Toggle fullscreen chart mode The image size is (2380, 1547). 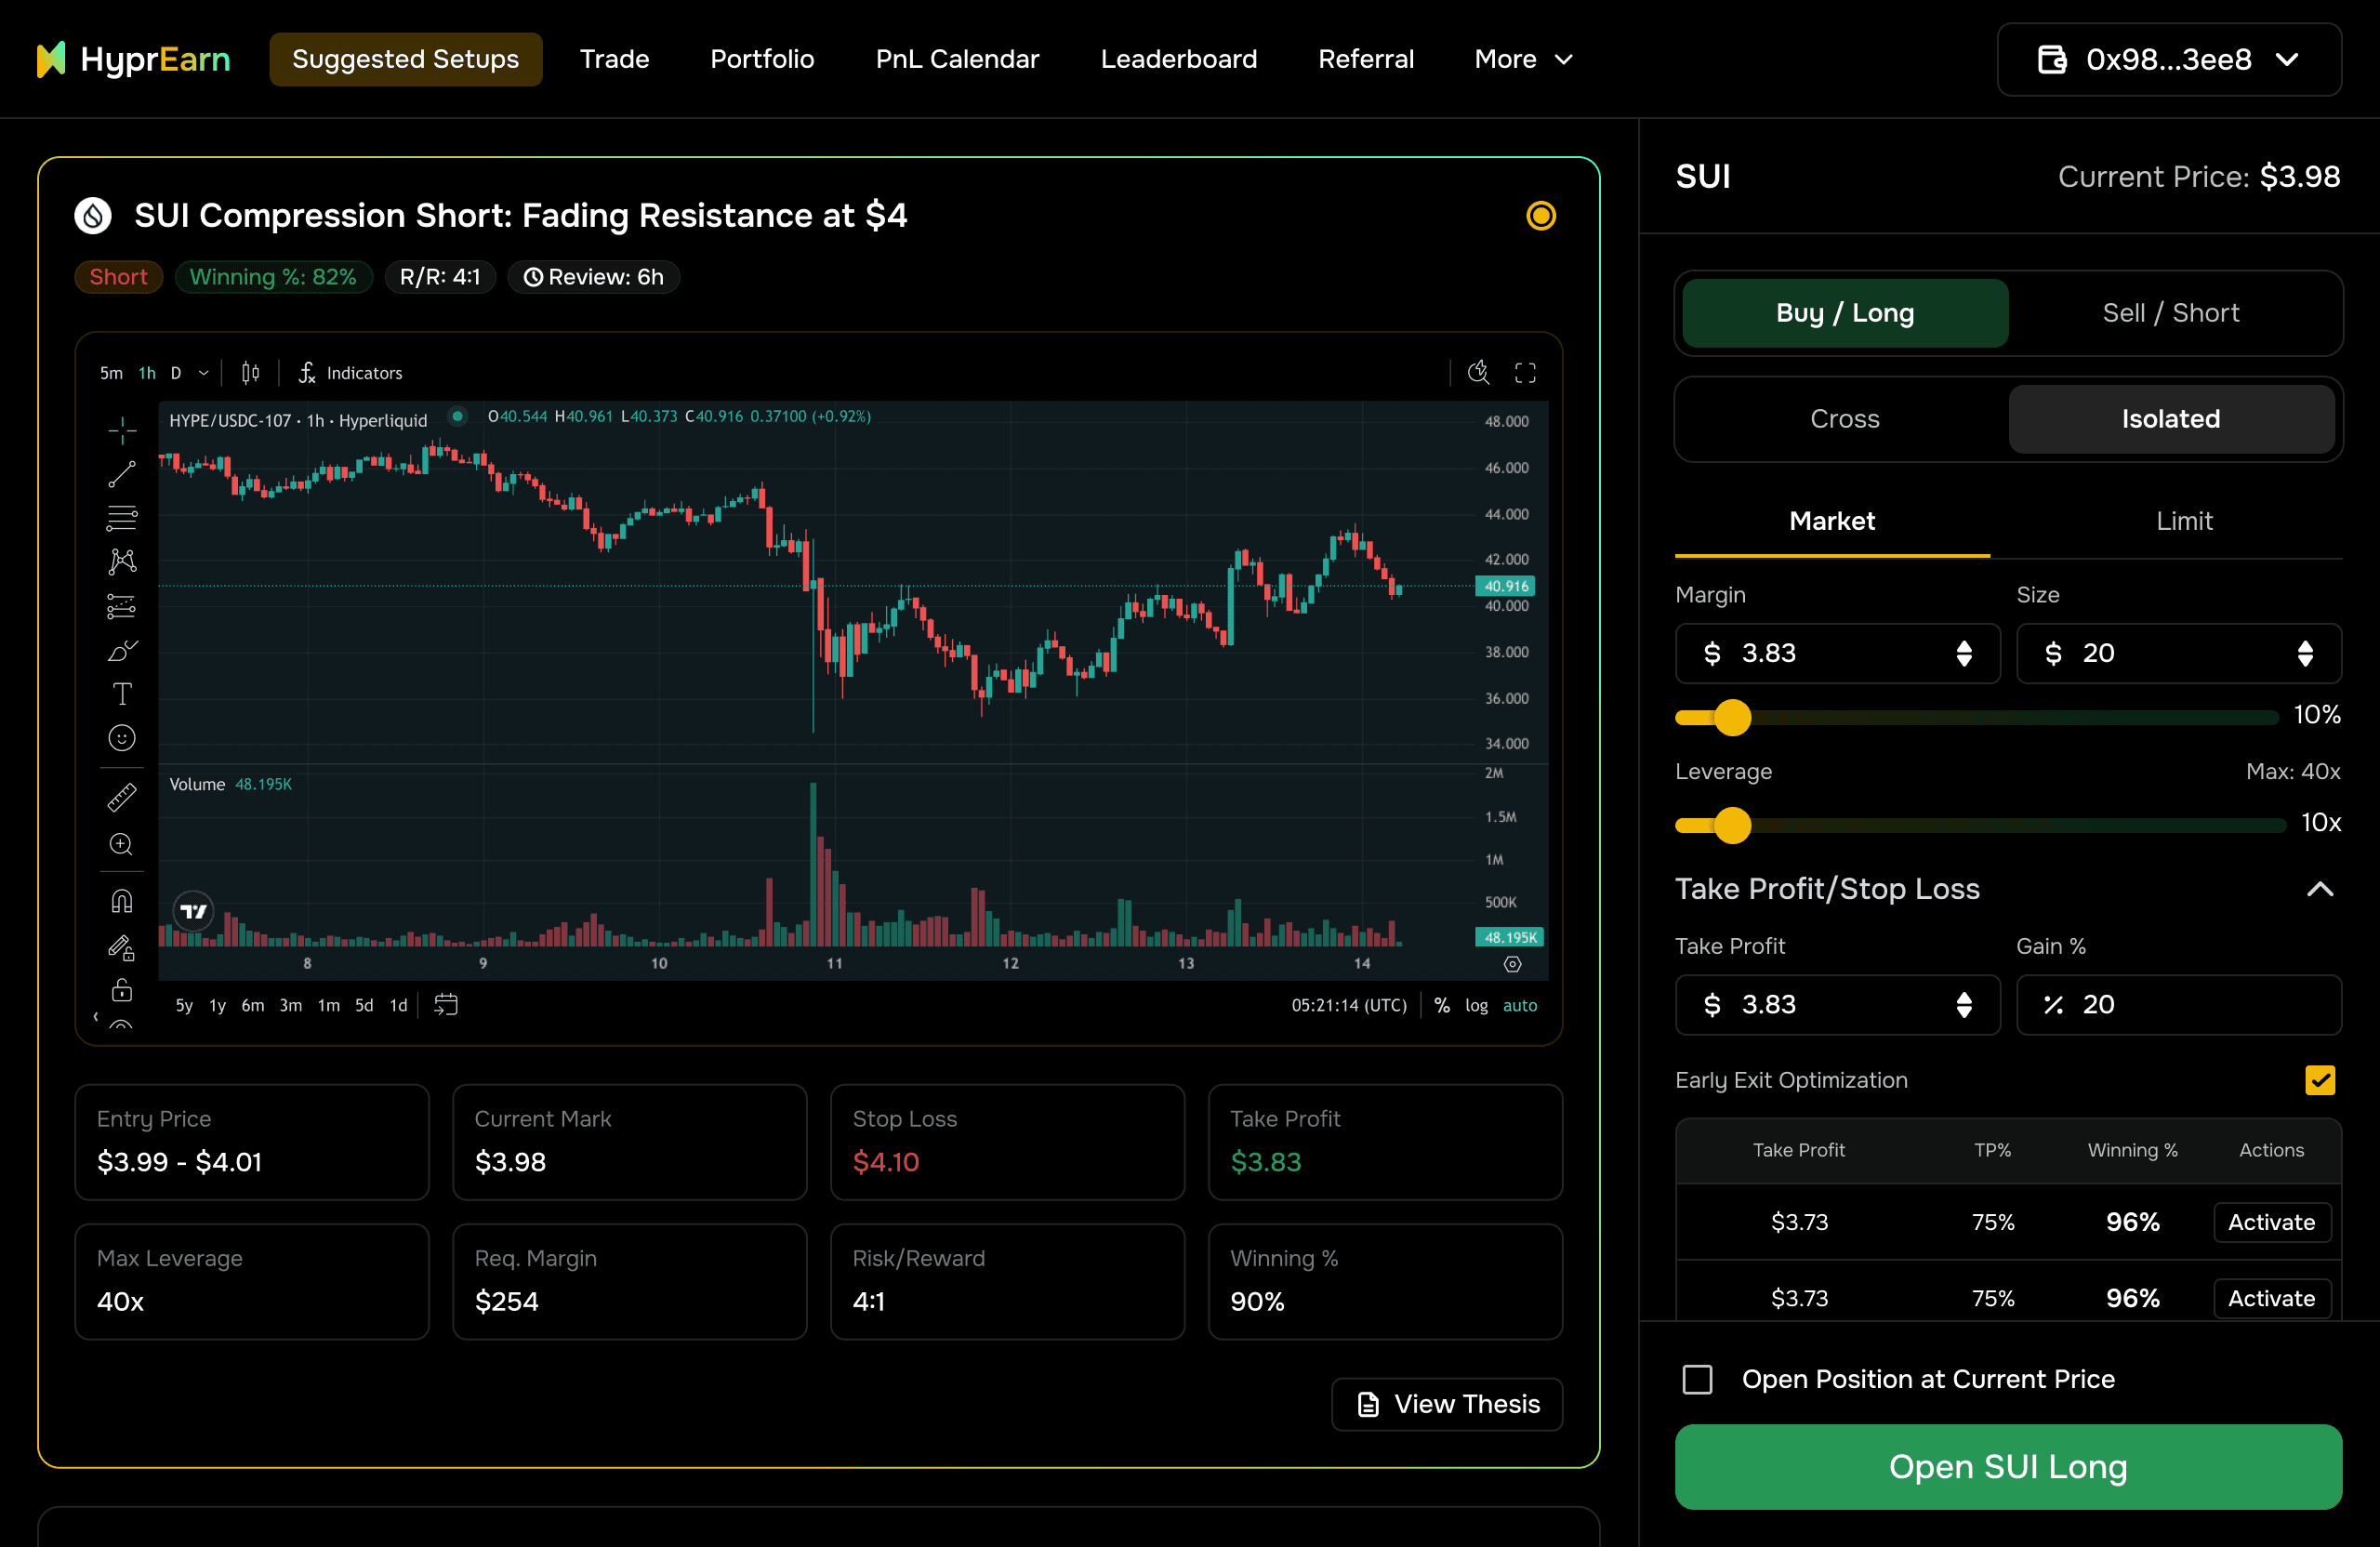tap(1525, 373)
